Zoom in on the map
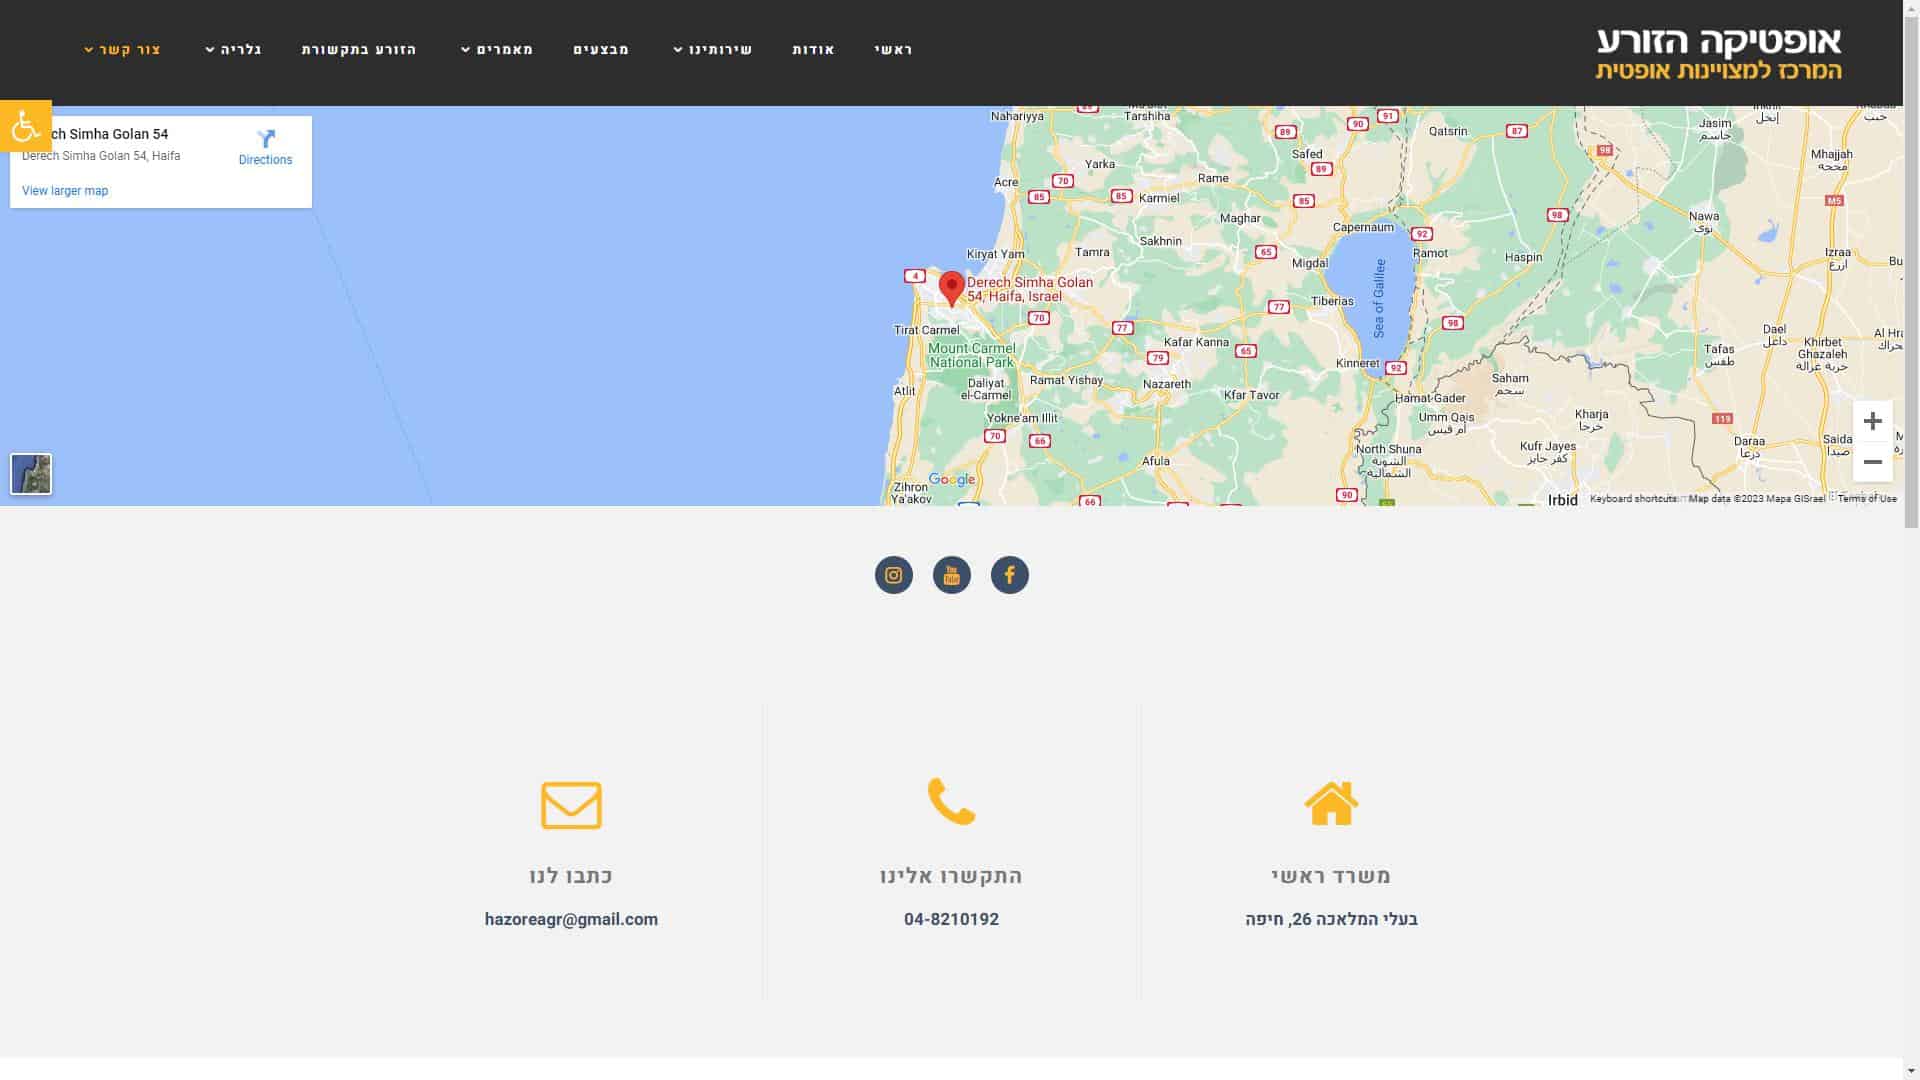 [x=1872, y=421]
